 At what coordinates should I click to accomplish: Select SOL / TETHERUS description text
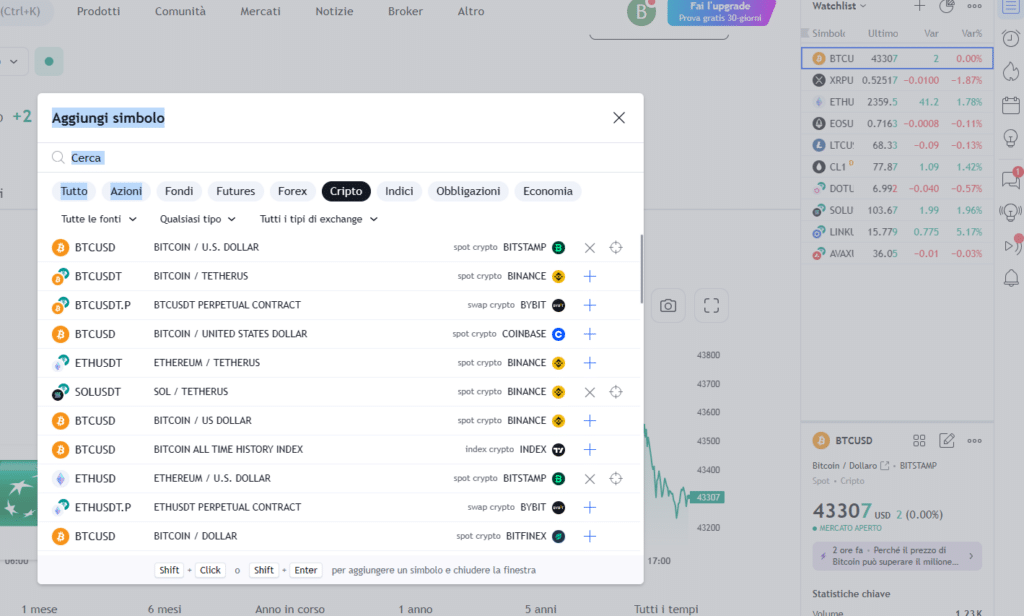pos(191,392)
